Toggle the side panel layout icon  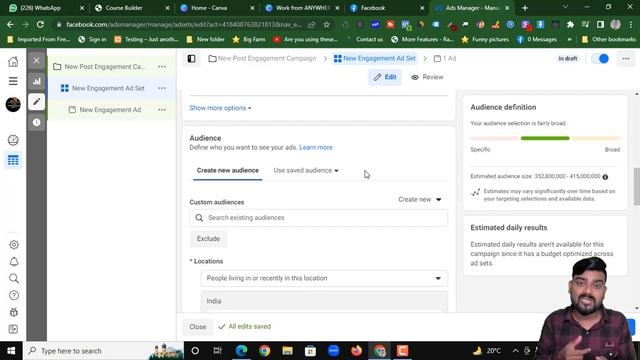pos(191,59)
